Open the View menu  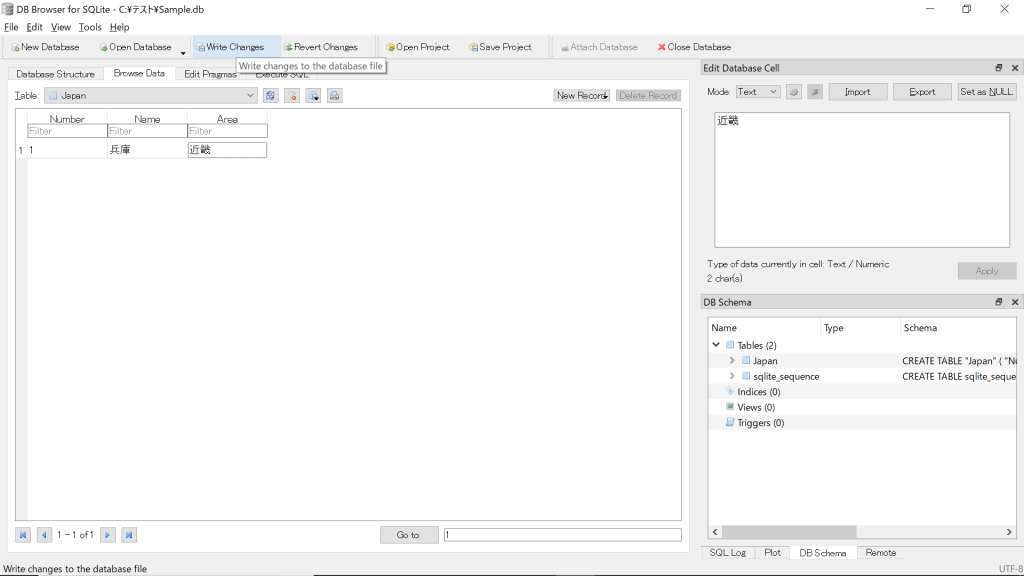61,27
